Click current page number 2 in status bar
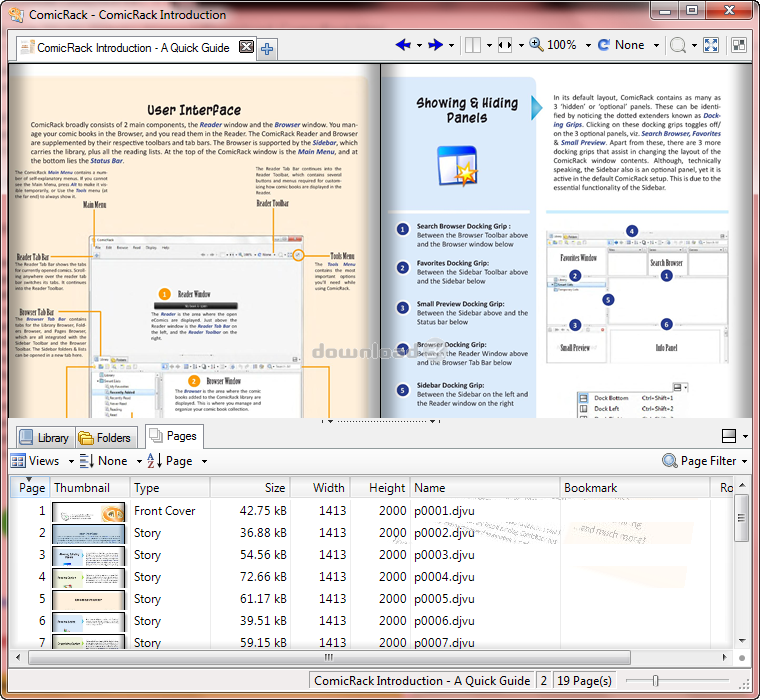Screen dimensions: 760x700 point(544,681)
